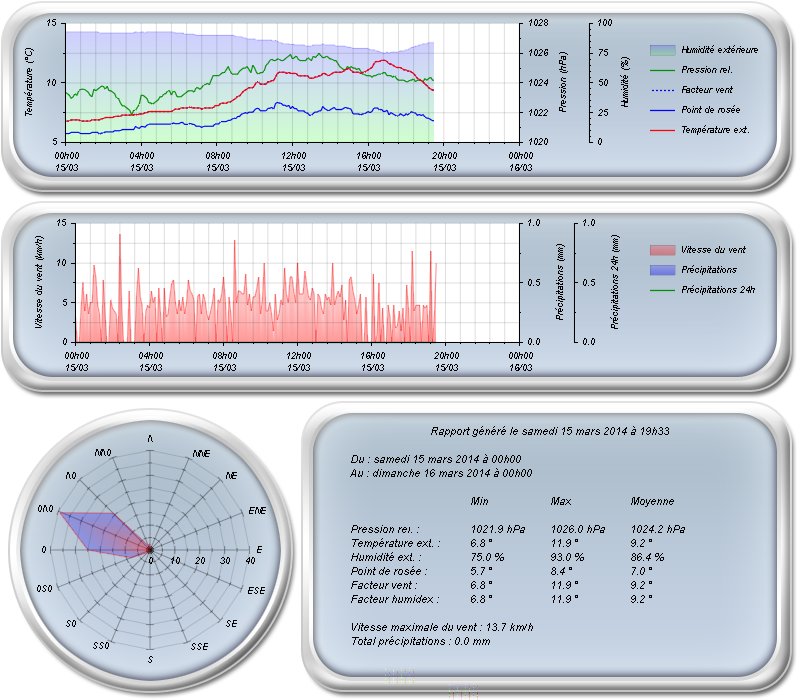Click the 04h00 tick on temperature chart

[142, 156]
